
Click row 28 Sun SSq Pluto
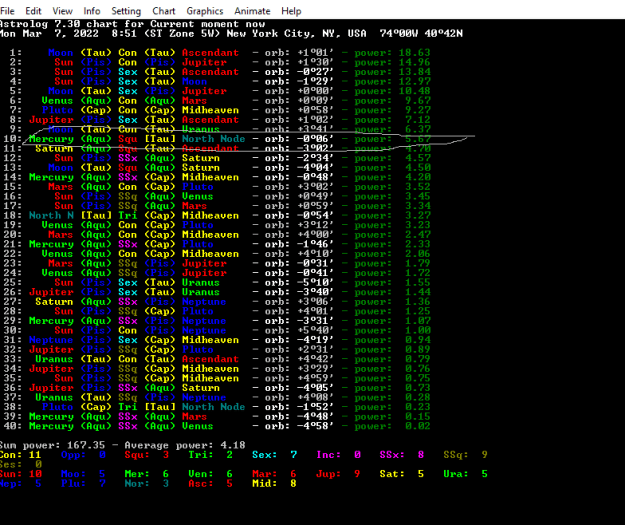click(217, 311)
